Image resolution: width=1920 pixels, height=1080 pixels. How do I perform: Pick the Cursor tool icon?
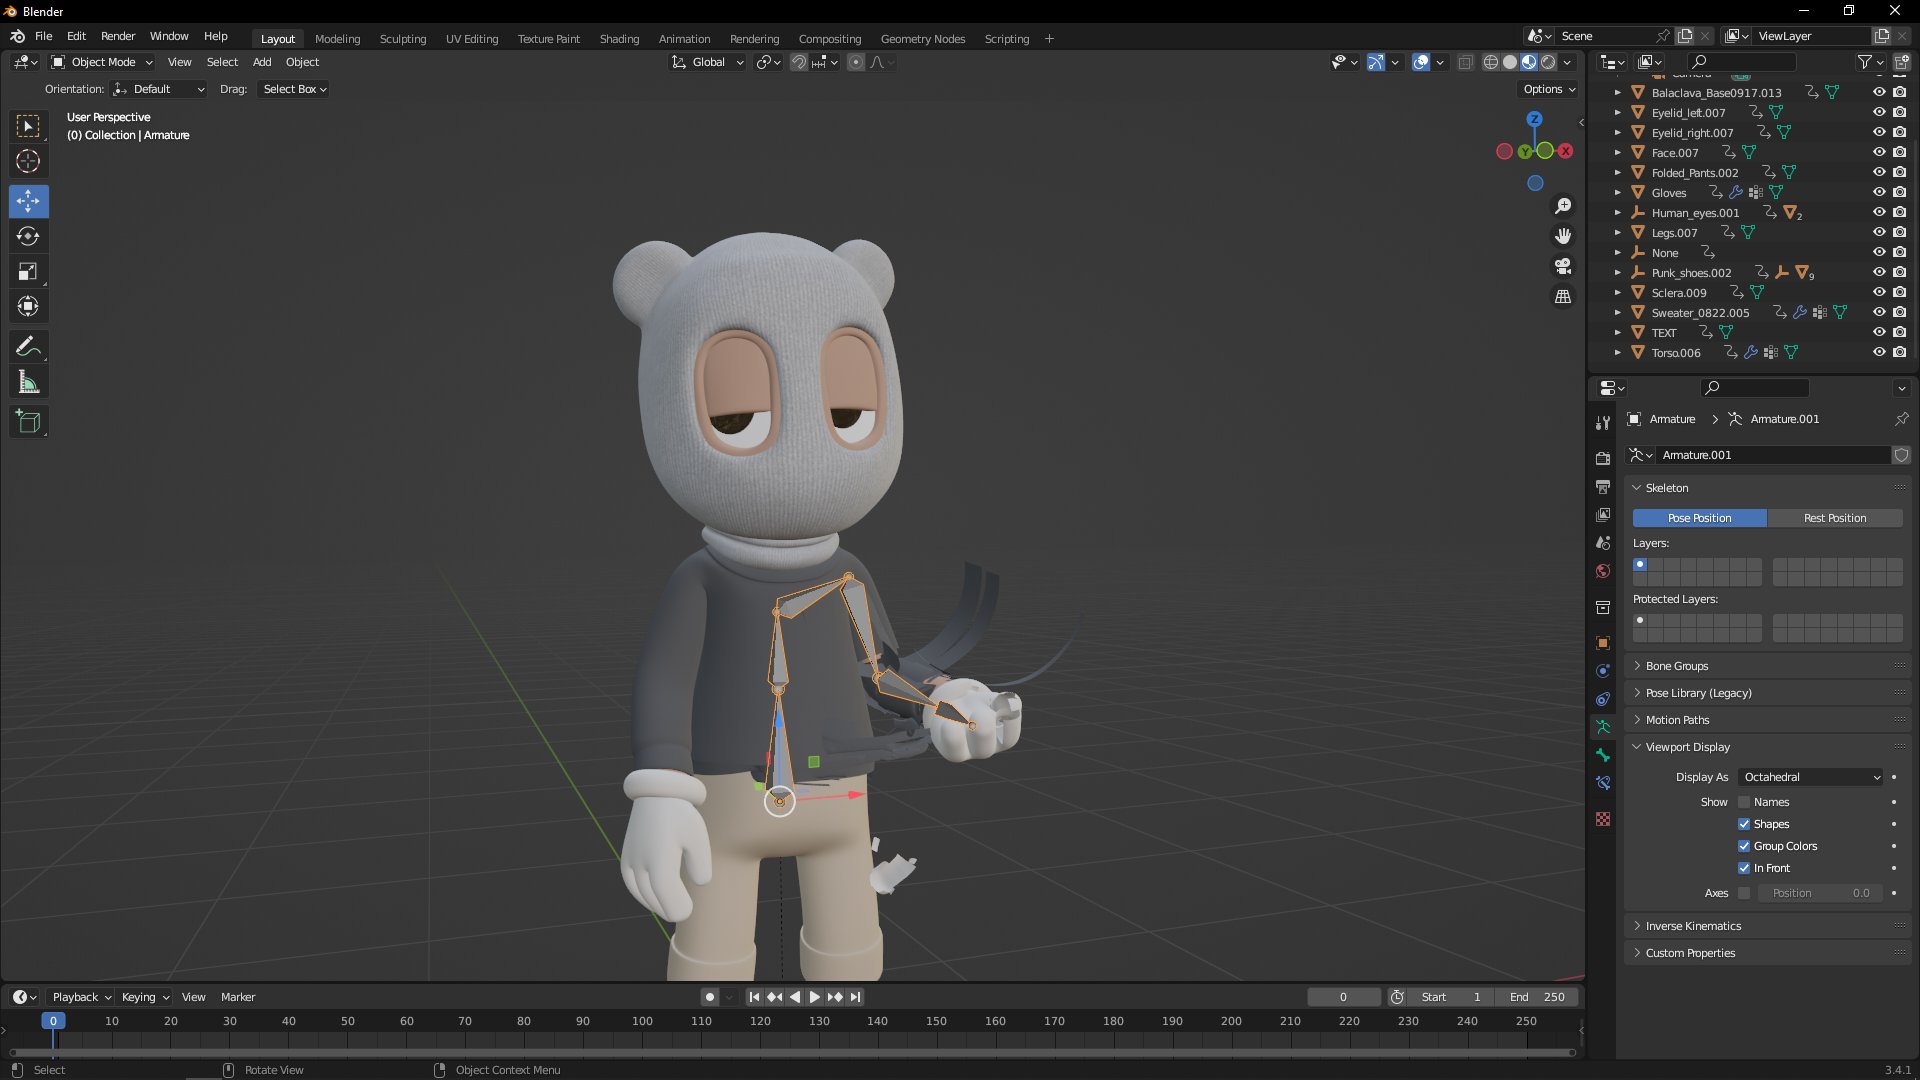(28, 161)
